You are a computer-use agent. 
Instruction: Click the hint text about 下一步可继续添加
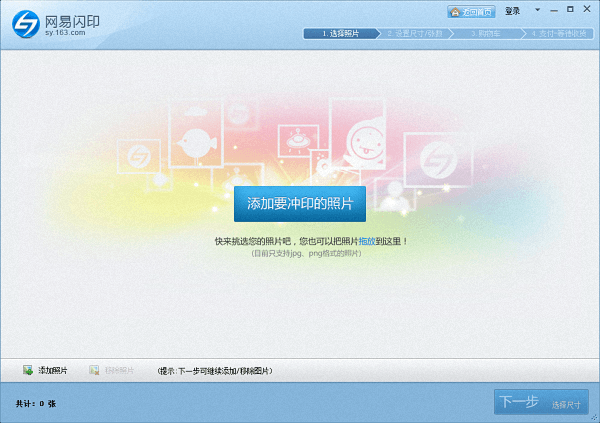click(x=215, y=371)
